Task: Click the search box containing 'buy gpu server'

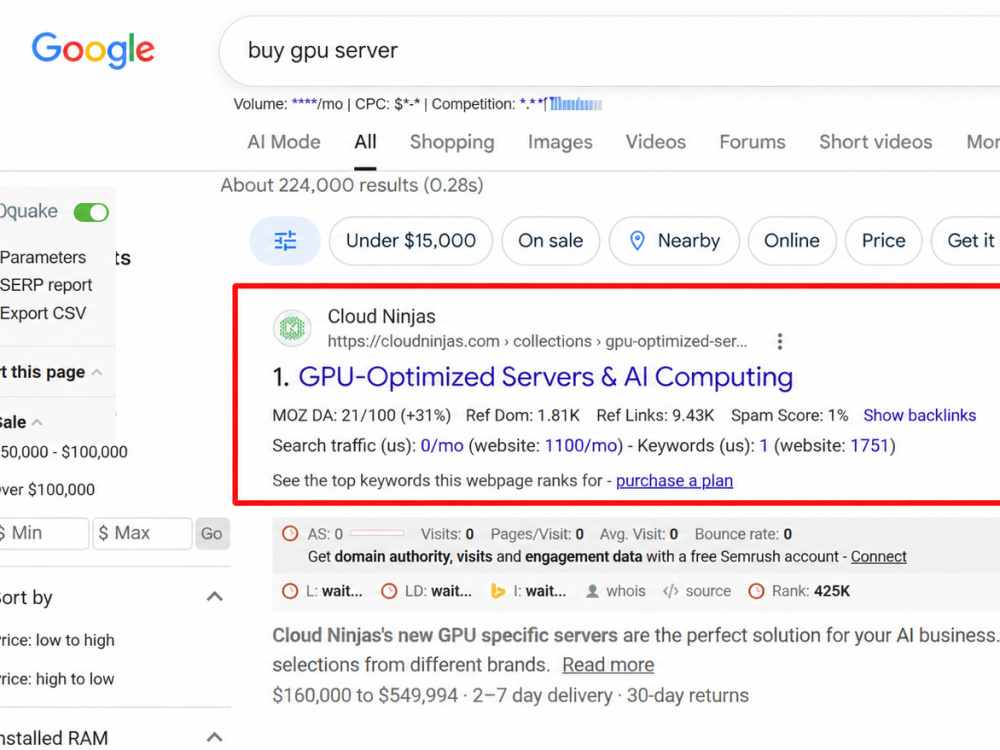Action: [x=612, y=51]
